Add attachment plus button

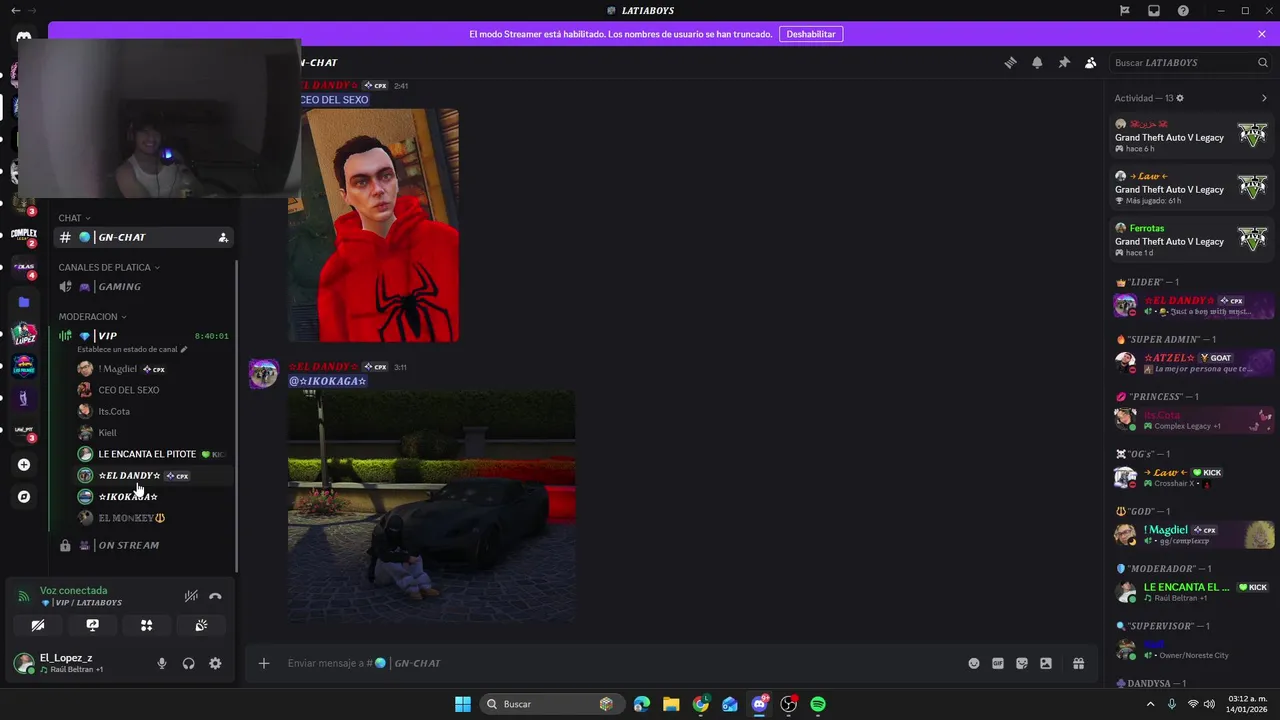coord(264,663)
